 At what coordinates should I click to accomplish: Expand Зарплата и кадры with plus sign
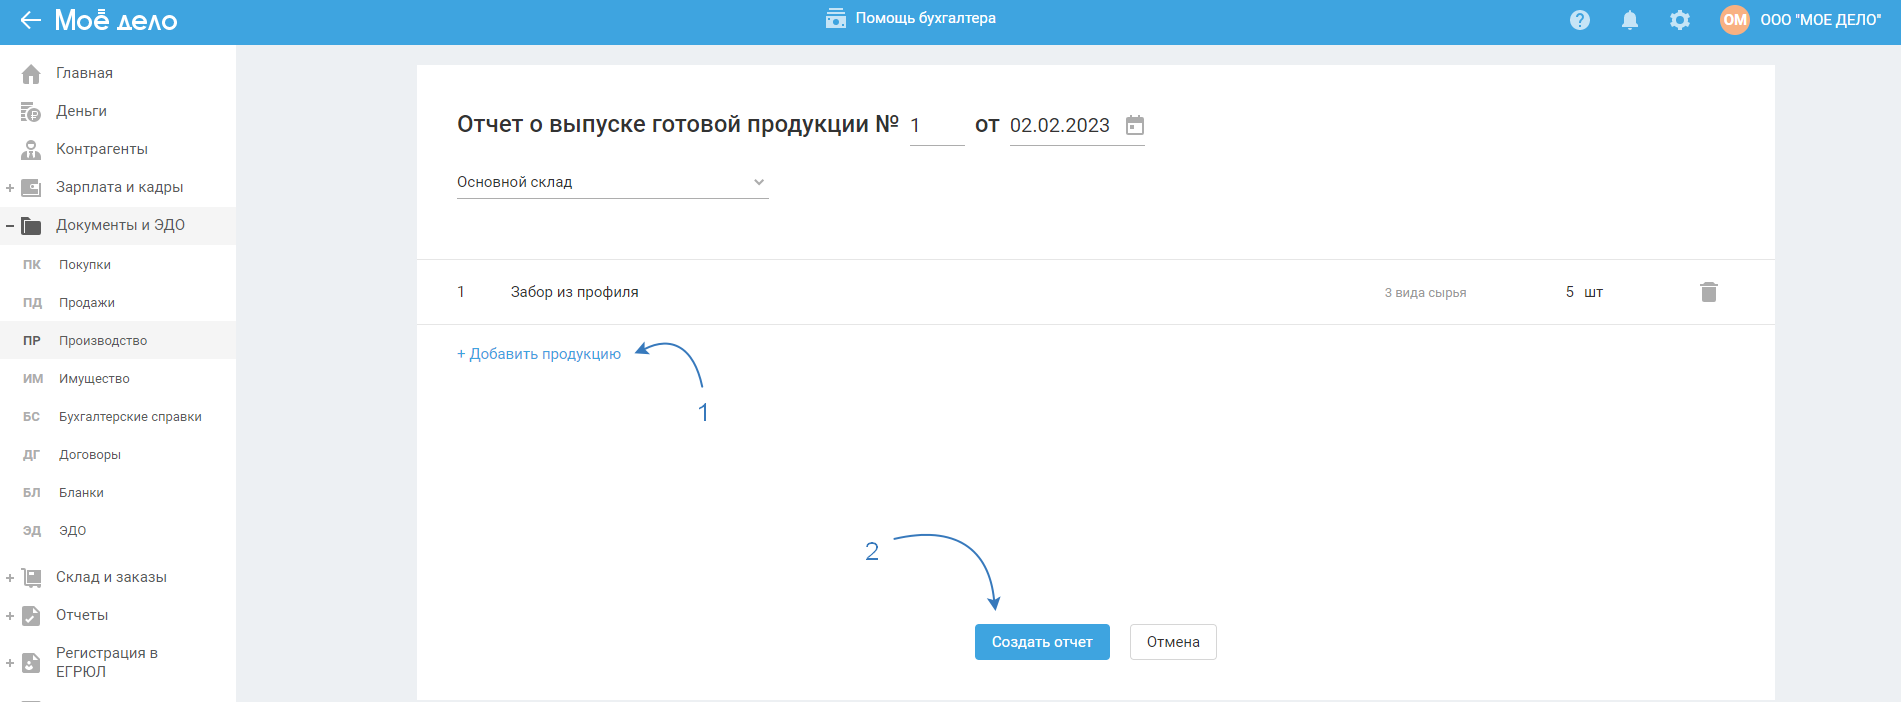pos(10,187)
